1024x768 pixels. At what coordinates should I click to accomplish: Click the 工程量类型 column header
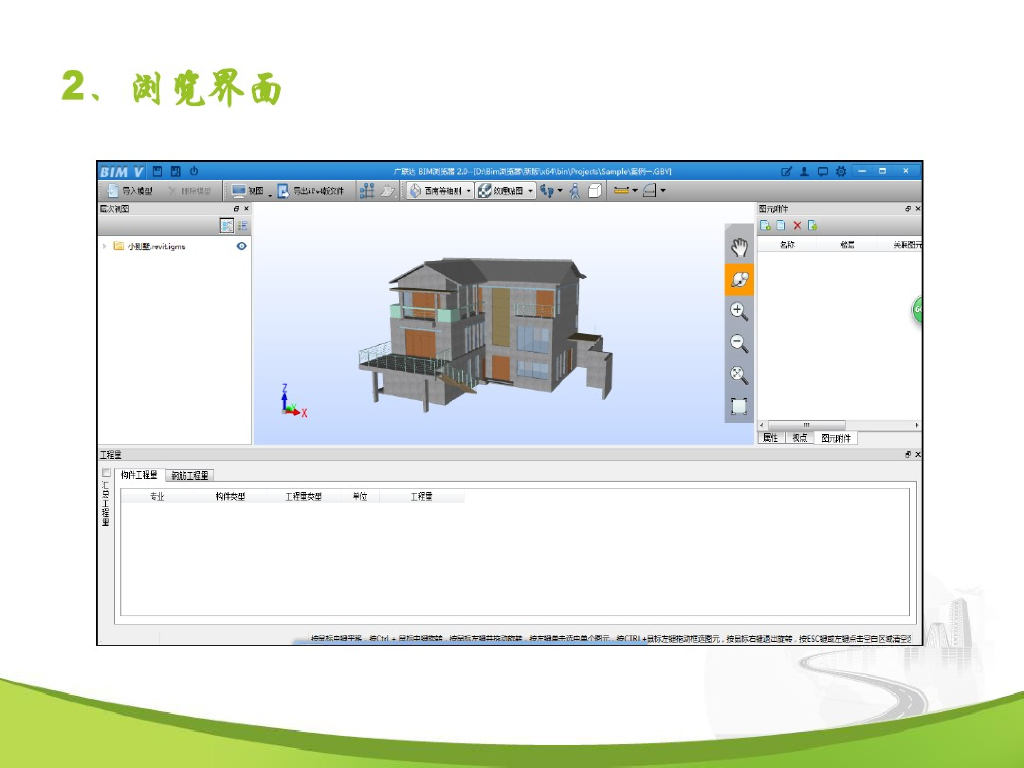coord(304,497)
